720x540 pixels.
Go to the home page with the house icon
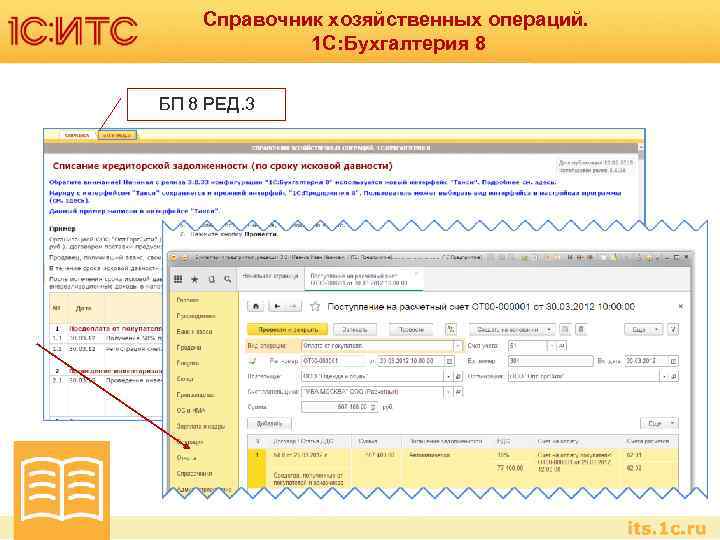(256, 306)
